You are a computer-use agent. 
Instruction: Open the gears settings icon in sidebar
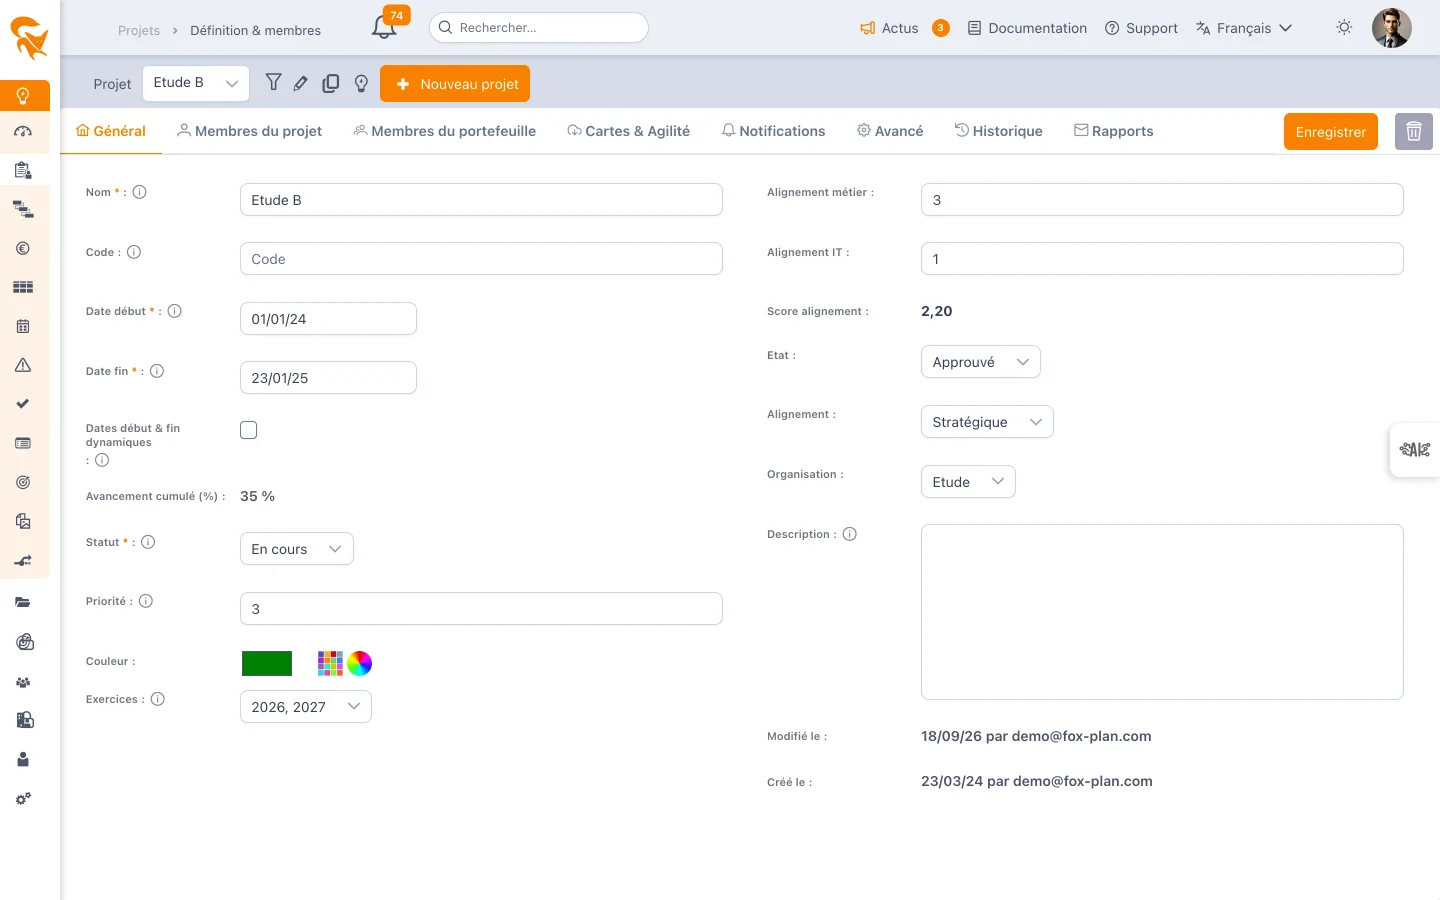tap(23, 798)
